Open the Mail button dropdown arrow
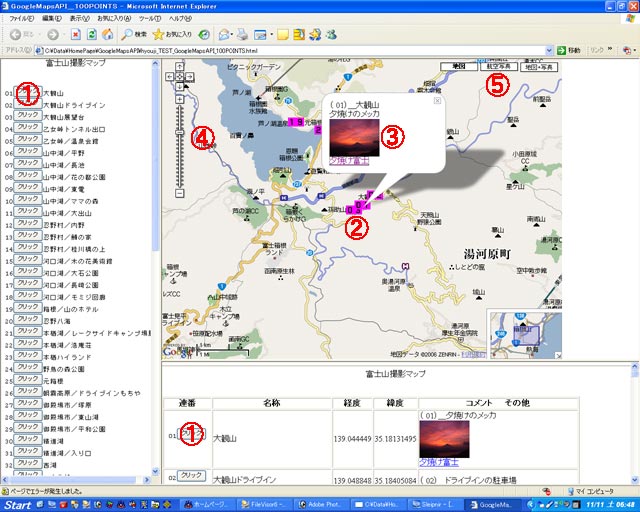 (232, 35)
